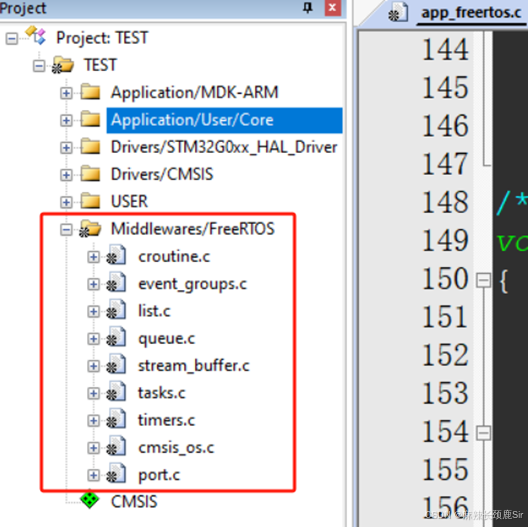Screen dimensions: 528x527
Task: Select the USER group label
Action: coord(129,202)
